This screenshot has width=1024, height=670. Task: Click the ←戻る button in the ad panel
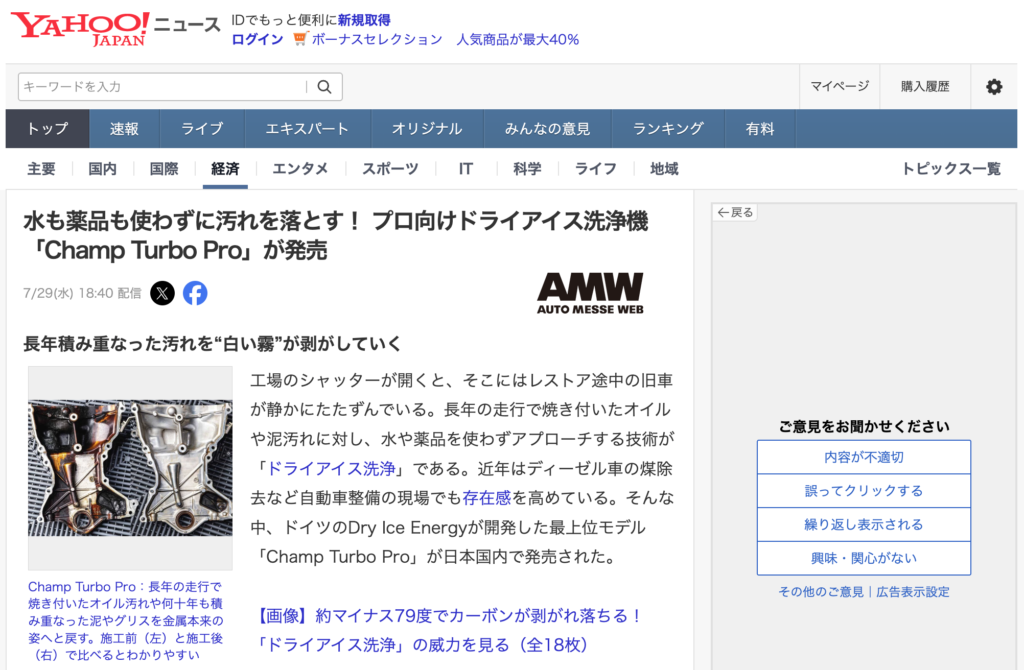(735, 212)
